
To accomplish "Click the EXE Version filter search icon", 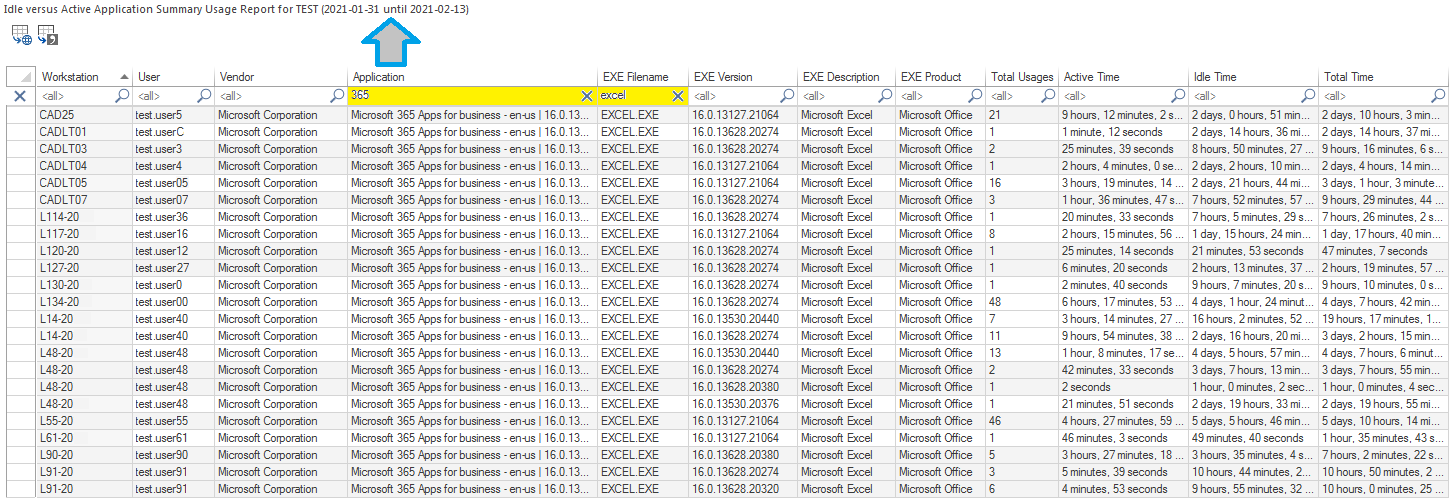I will click(x=786, y=96).
